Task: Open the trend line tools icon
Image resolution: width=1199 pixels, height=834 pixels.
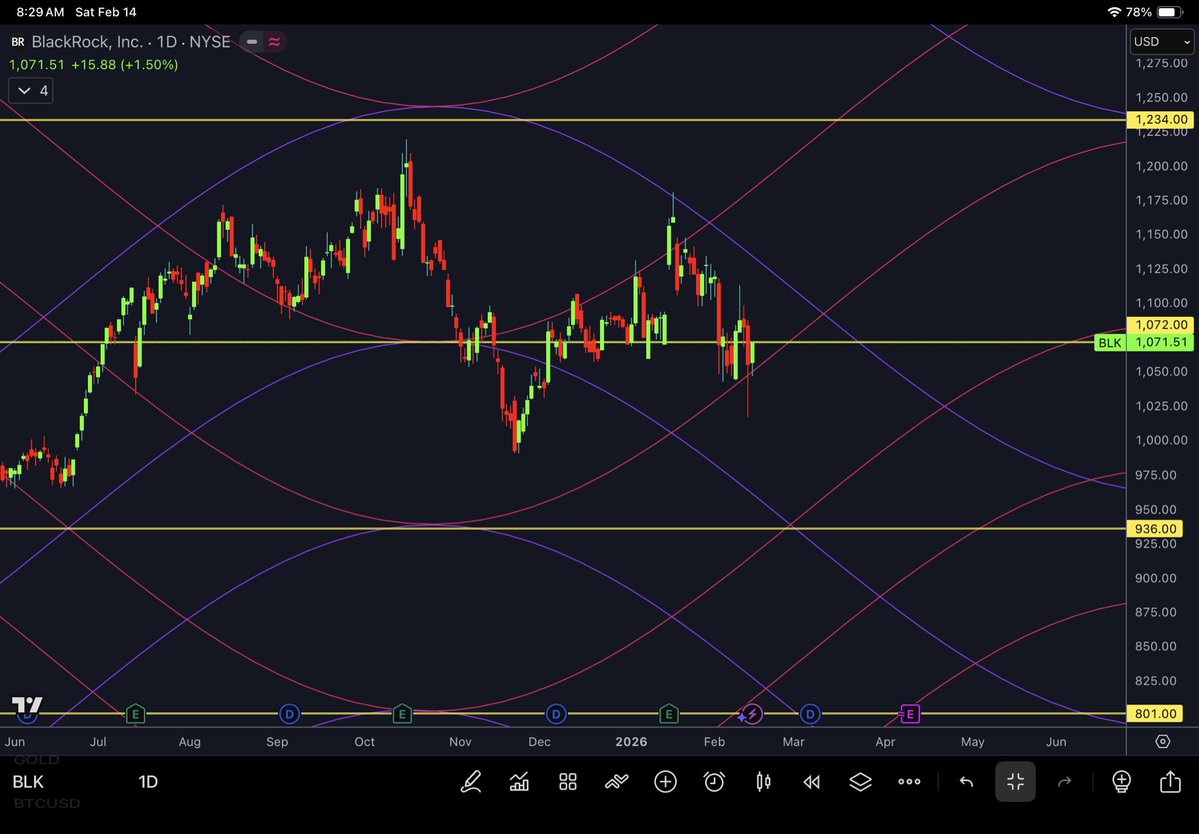Action: click(616, 781)
